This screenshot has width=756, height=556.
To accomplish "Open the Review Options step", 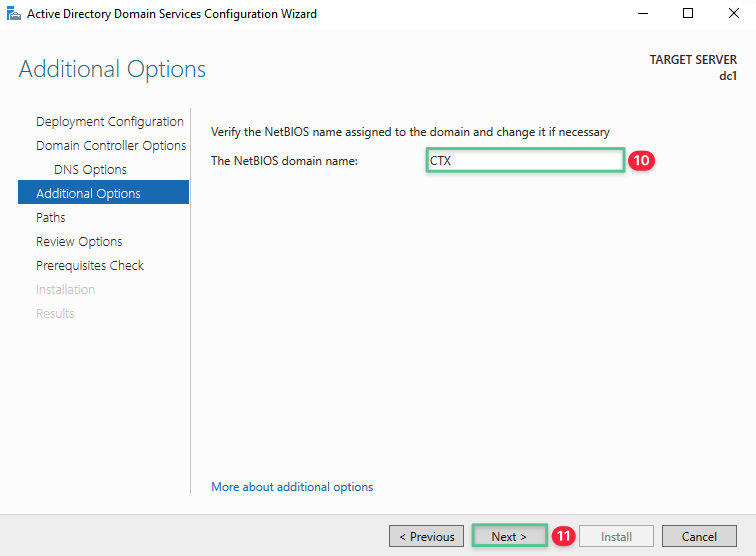I will pyautogui.click(x=79, y=242).
